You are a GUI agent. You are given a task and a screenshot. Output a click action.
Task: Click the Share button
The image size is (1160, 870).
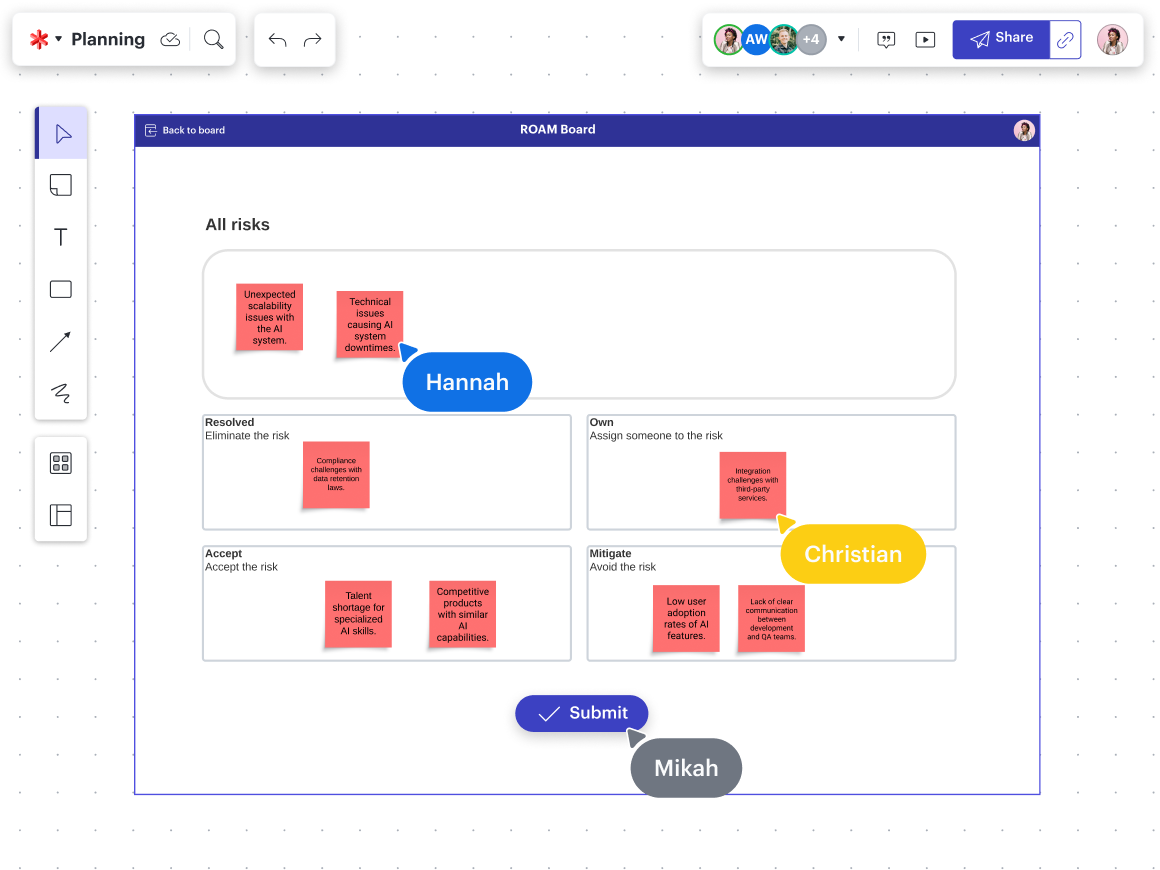point(1001,39)
